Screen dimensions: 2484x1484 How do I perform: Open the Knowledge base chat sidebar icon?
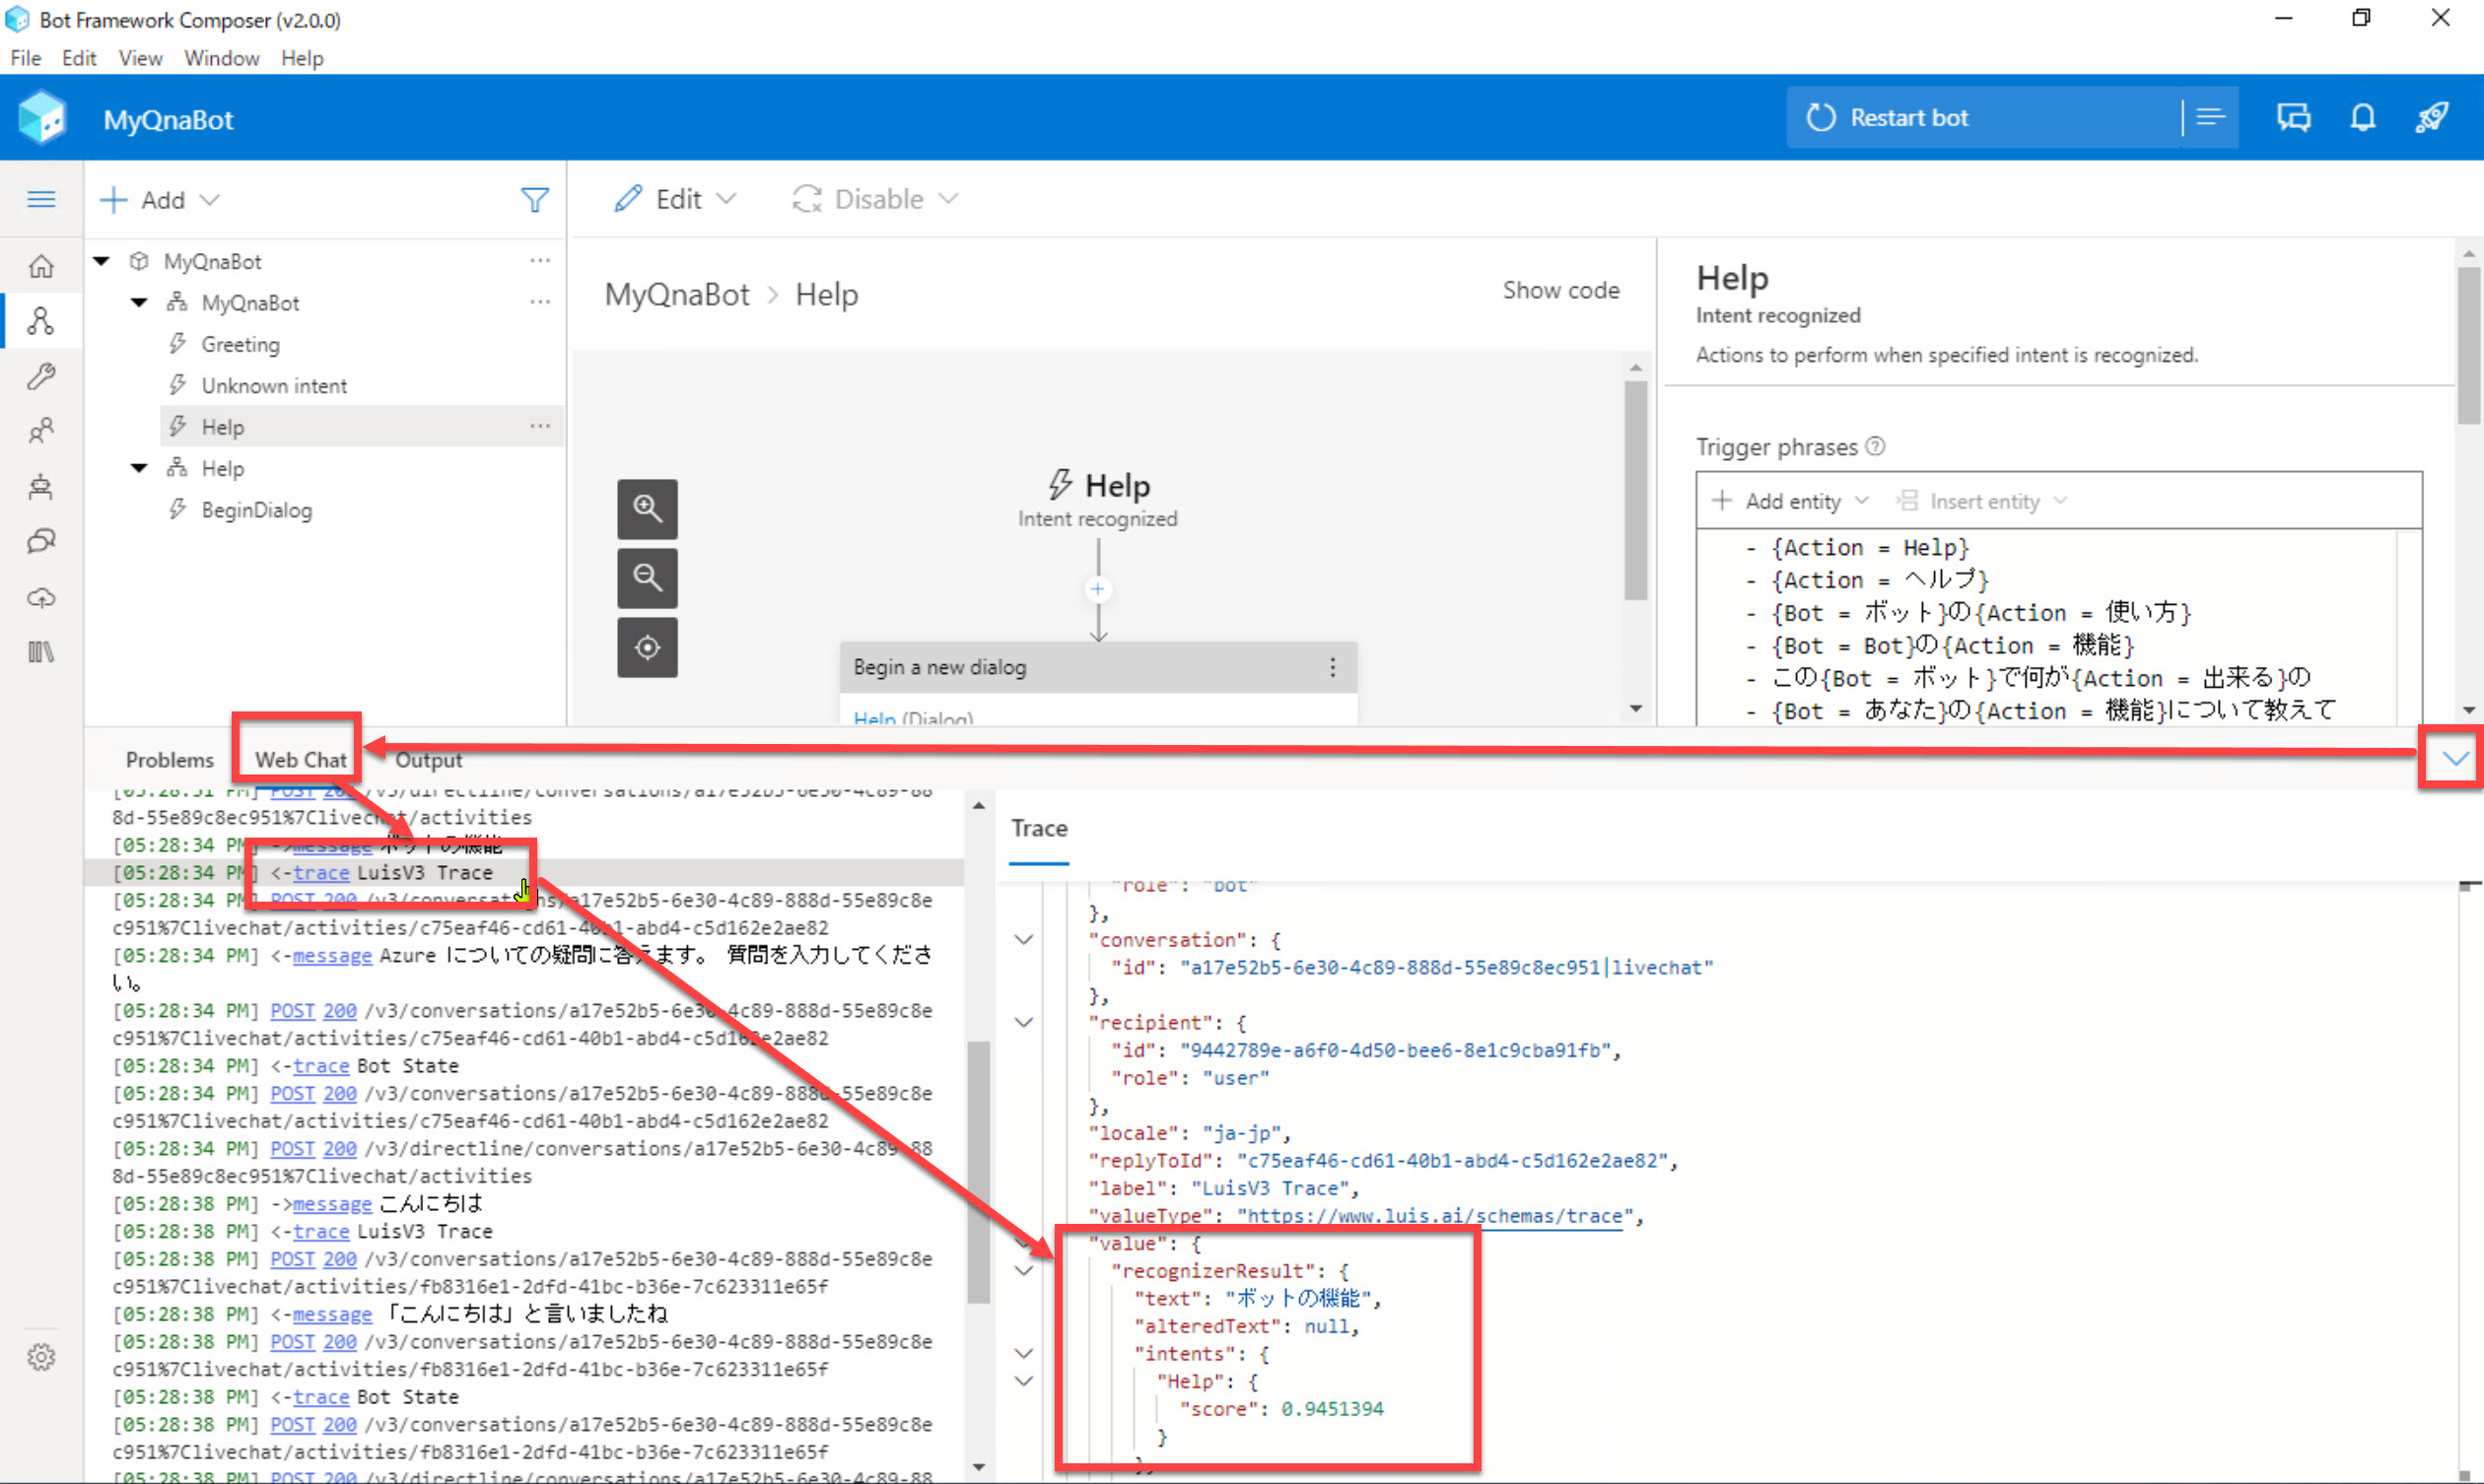[x=41, y=542]
